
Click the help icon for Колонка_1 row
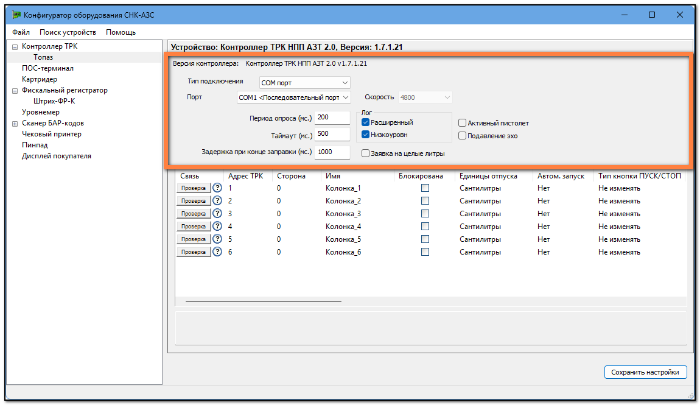[217, 188]
